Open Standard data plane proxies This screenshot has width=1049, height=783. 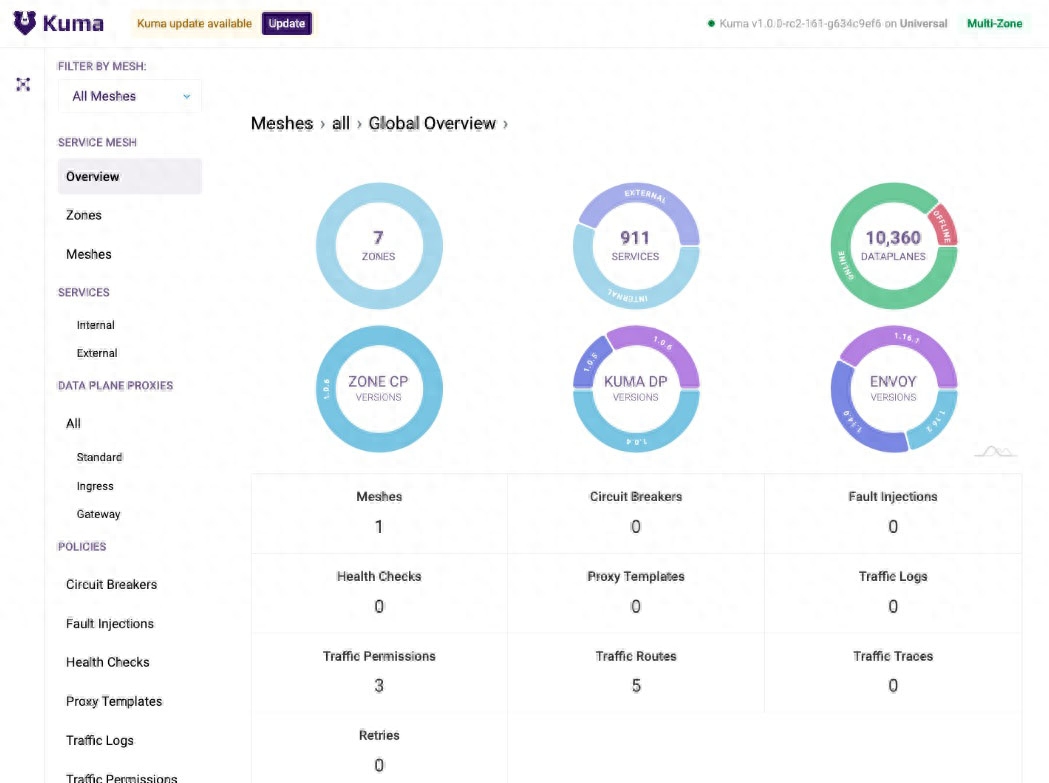[100, 457]
